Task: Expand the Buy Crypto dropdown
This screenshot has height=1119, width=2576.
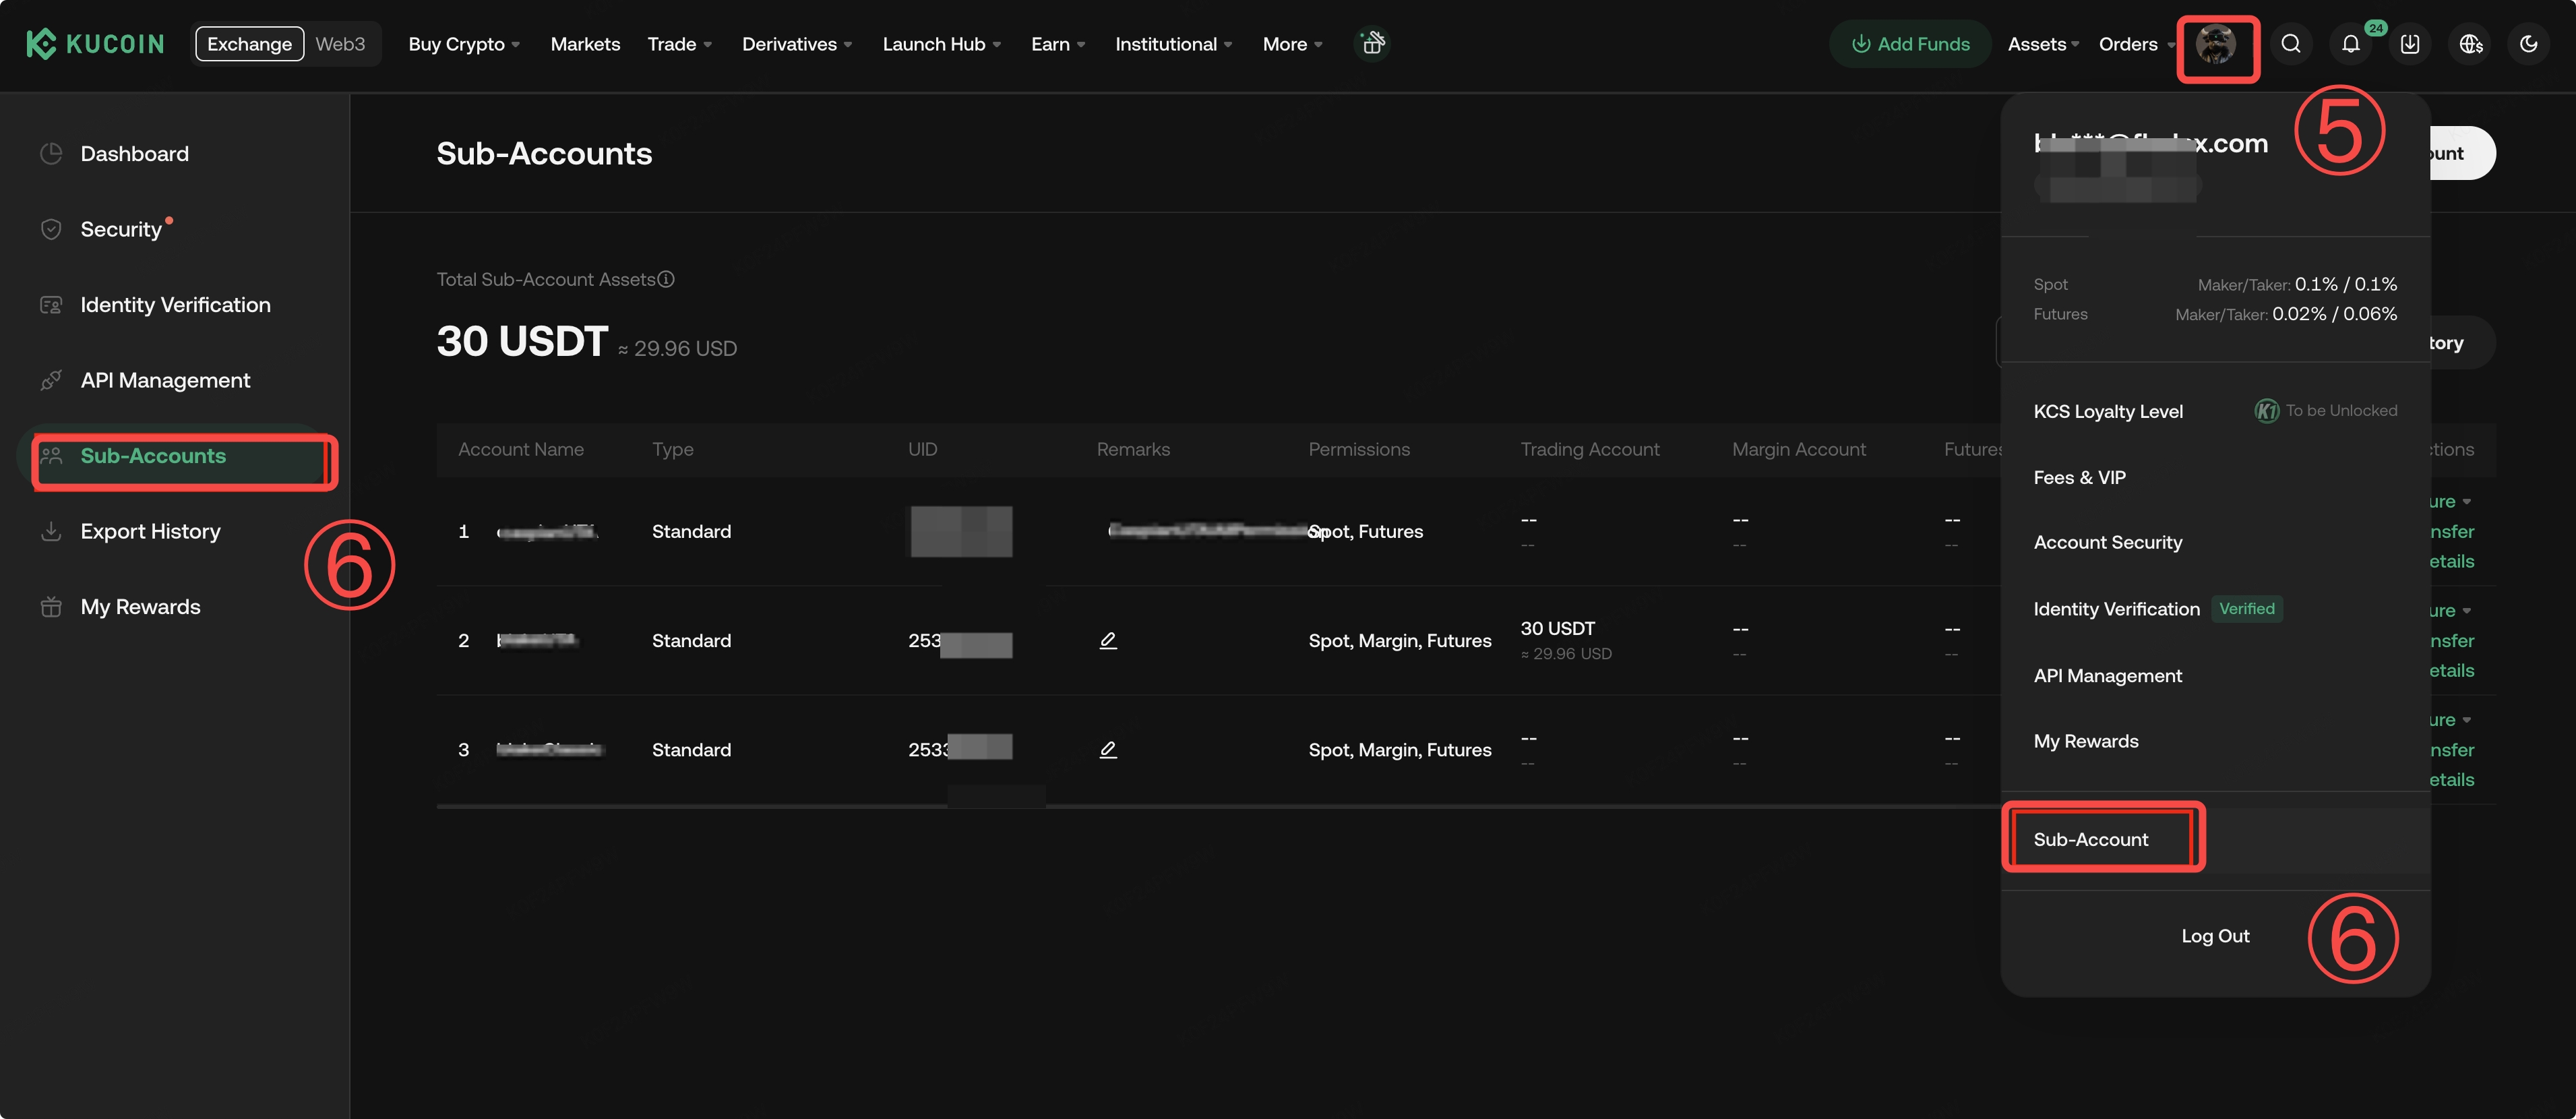Action: point(463,44)
